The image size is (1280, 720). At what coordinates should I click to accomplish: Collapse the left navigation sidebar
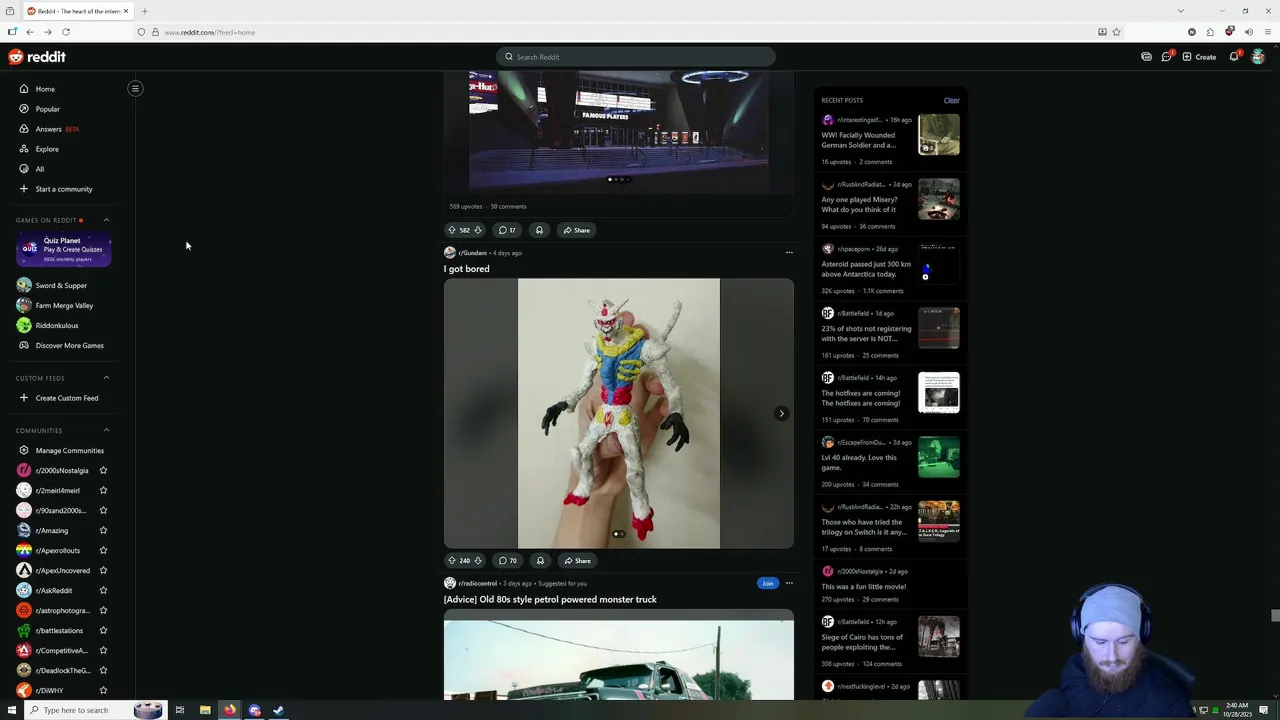(135, 88)
